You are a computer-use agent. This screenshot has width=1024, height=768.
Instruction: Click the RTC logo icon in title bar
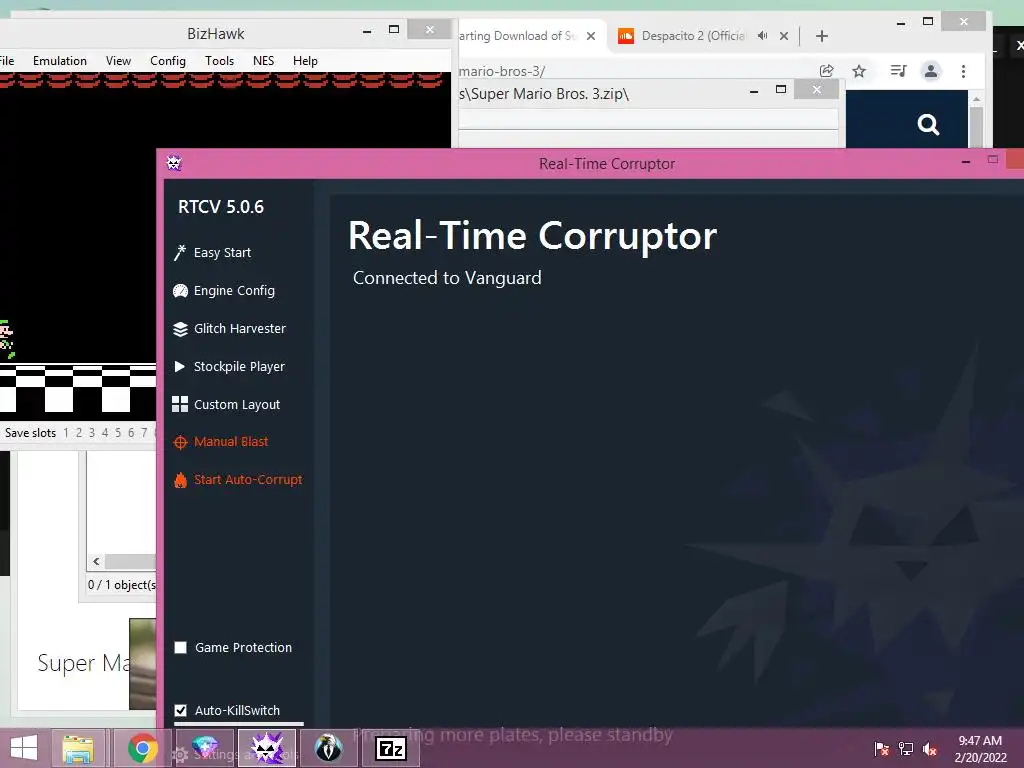[x=174, y=163]
